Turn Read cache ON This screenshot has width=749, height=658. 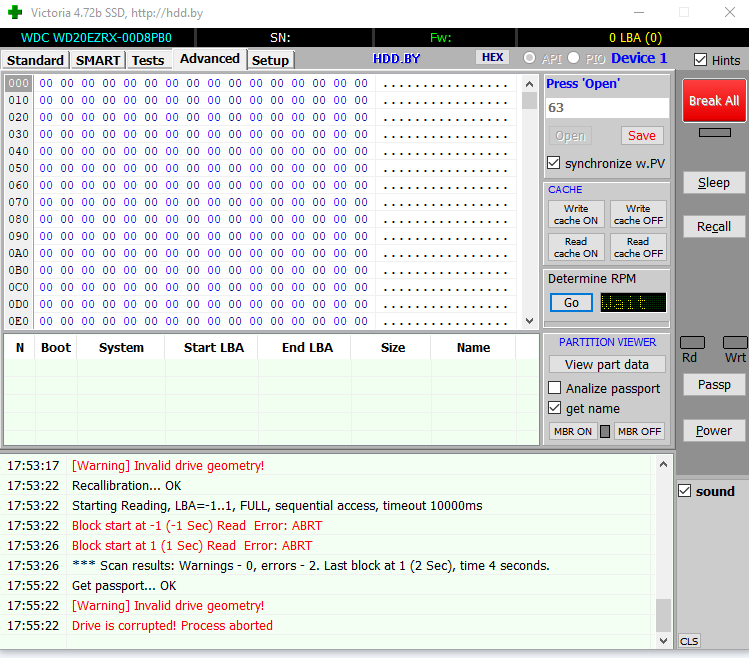click(x=576, y=247)
